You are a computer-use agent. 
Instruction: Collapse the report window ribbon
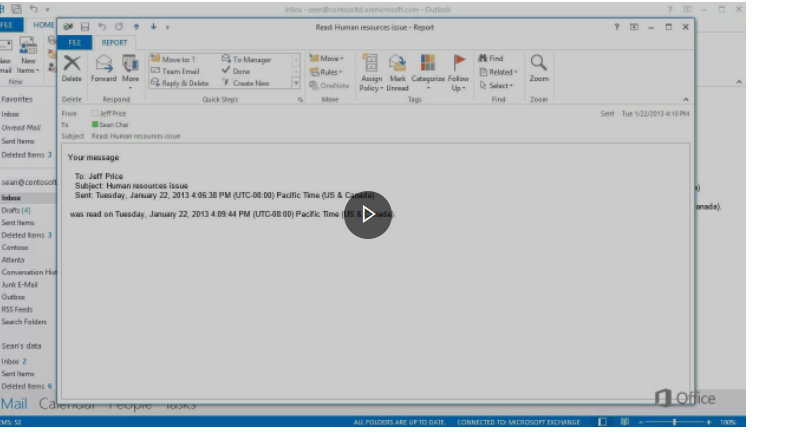(x=686, y=100)
